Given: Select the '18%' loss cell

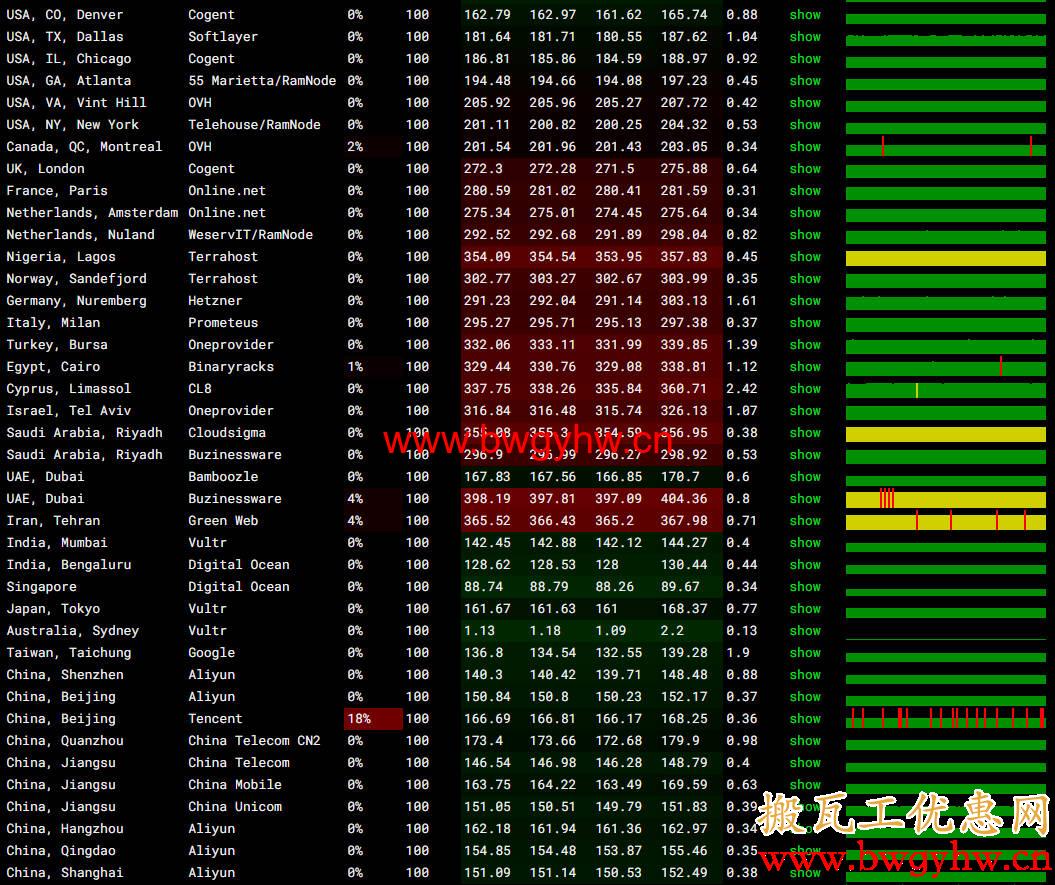Looking at the screenshot, I should [373, 718].
